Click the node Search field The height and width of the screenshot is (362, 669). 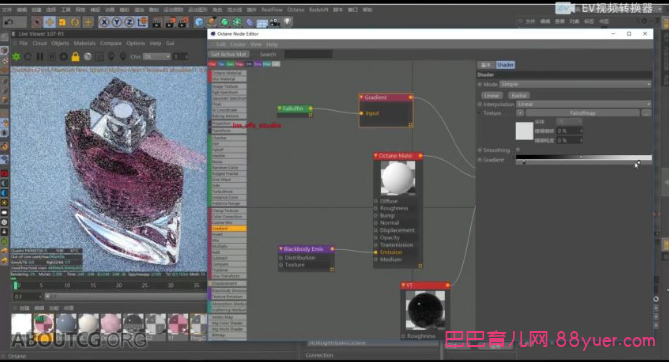coord(308,54)
